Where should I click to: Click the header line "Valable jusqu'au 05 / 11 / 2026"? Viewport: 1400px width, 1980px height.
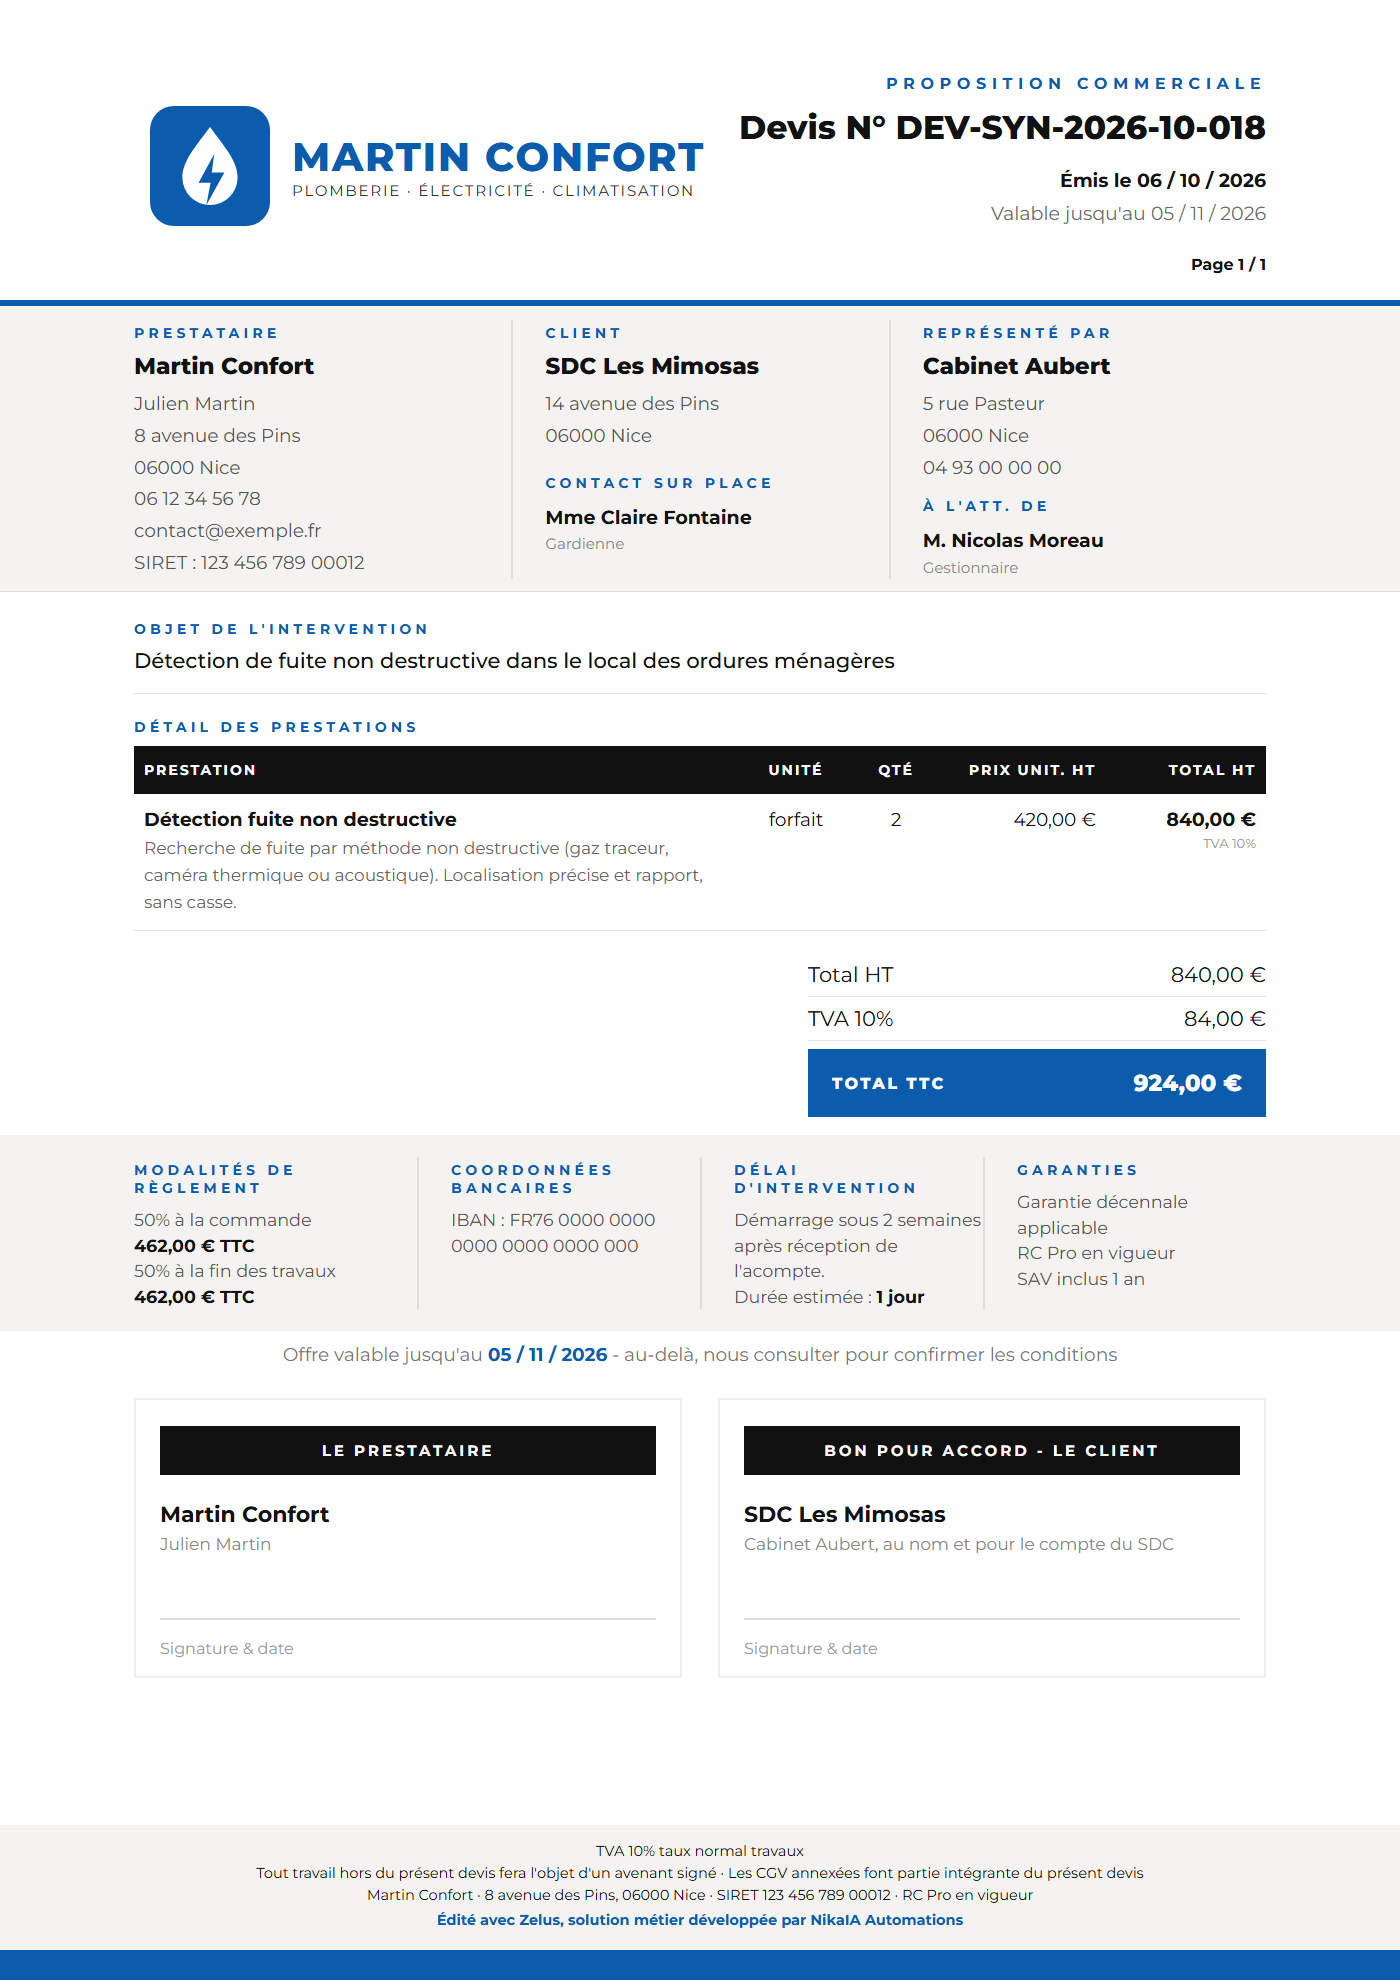click(x=1128, y=213)
